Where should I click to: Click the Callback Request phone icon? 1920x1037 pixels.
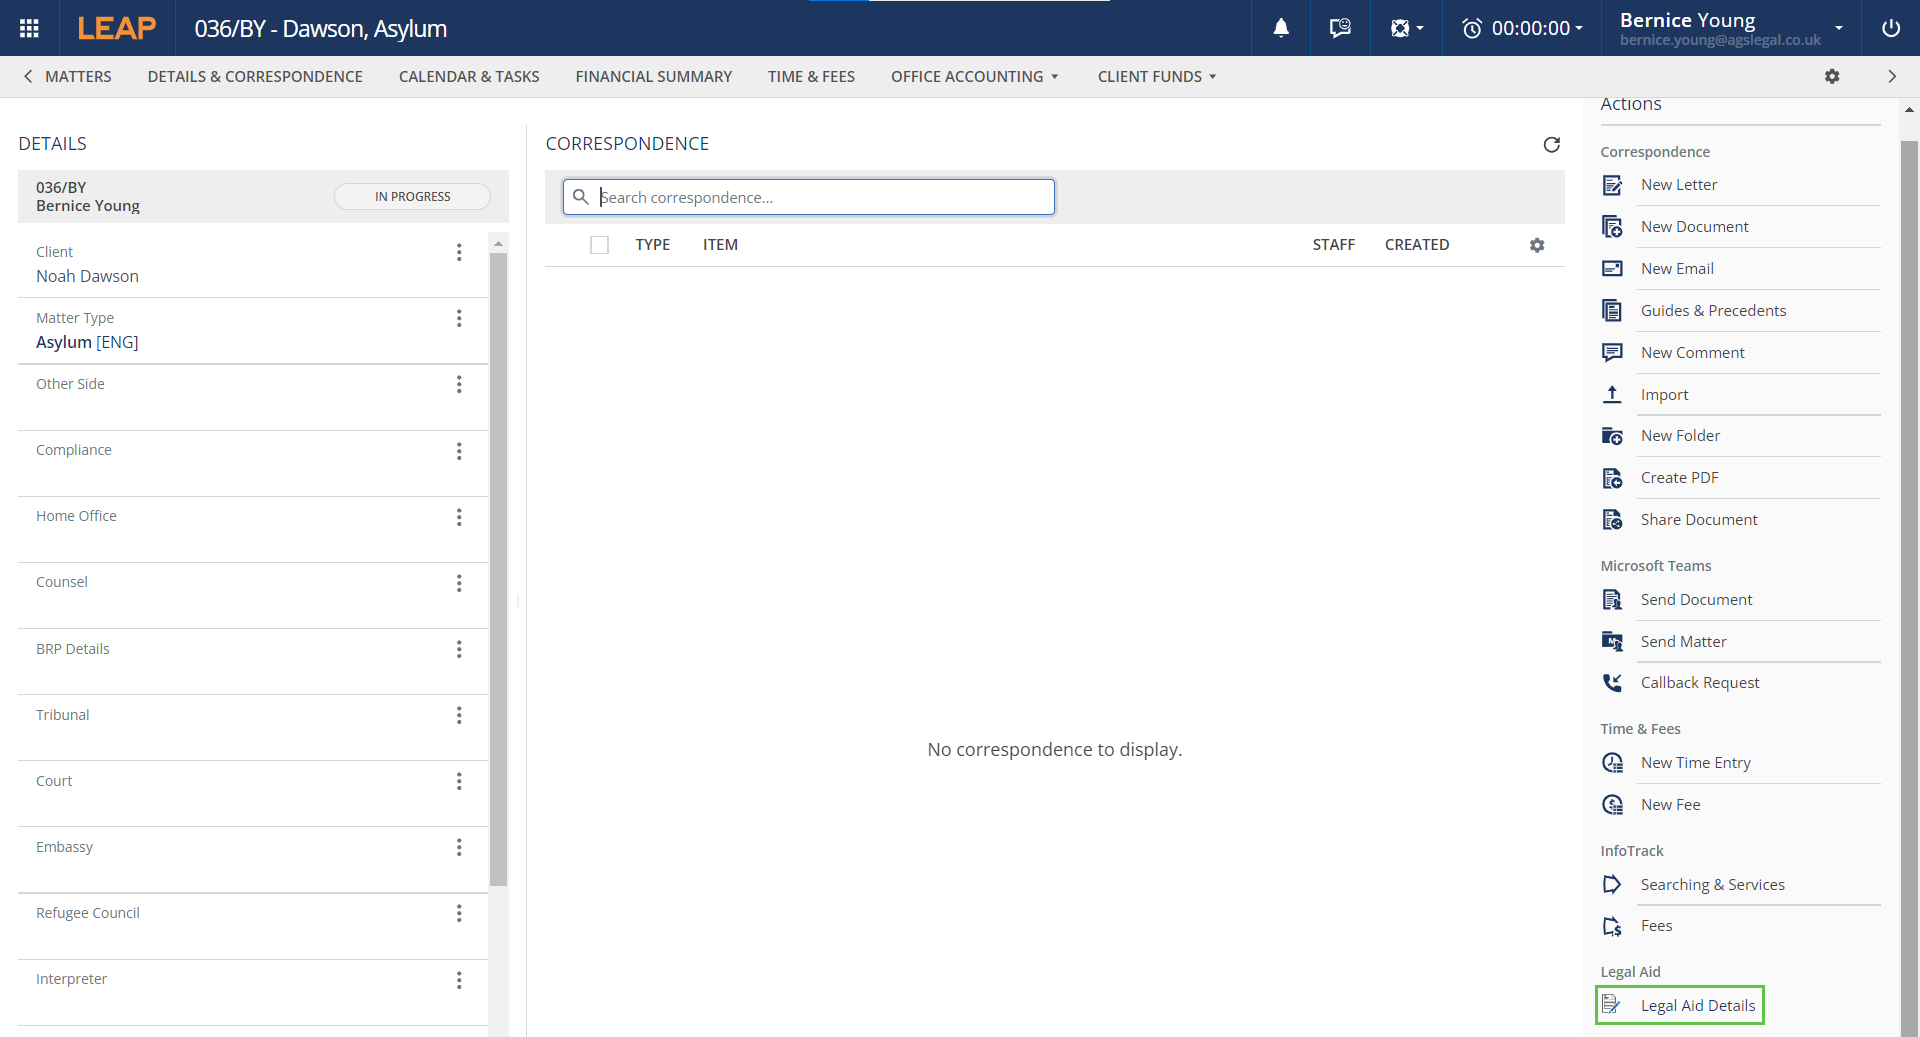[x=1612, y=683]
